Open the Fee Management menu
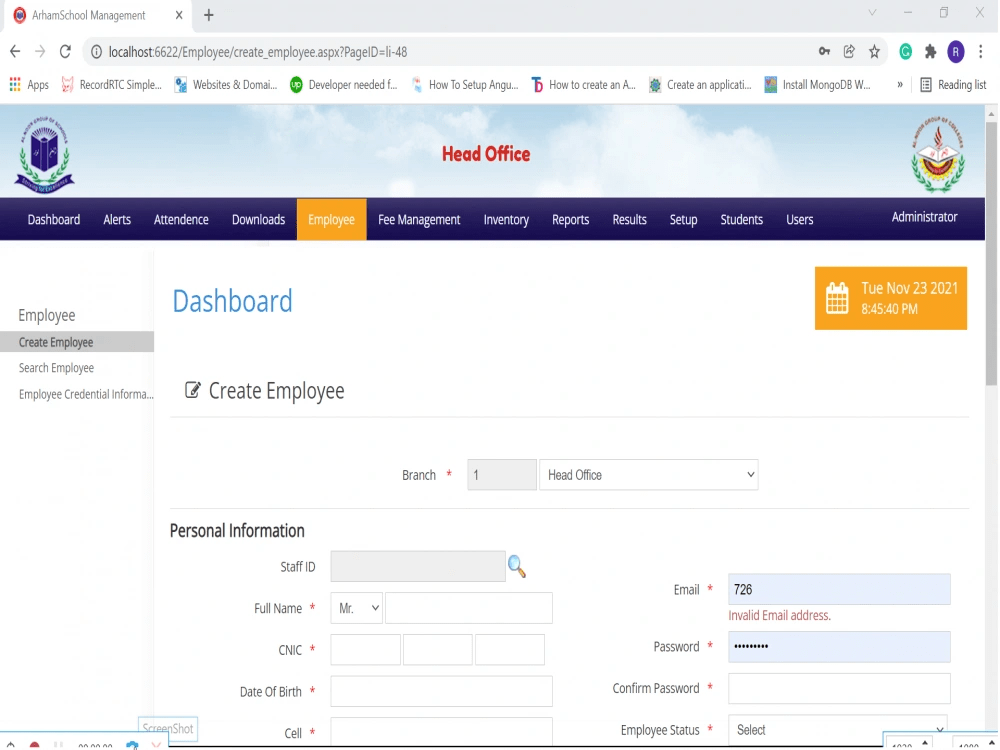This screenshot has width=1000, height=750. tap(419, 219)
